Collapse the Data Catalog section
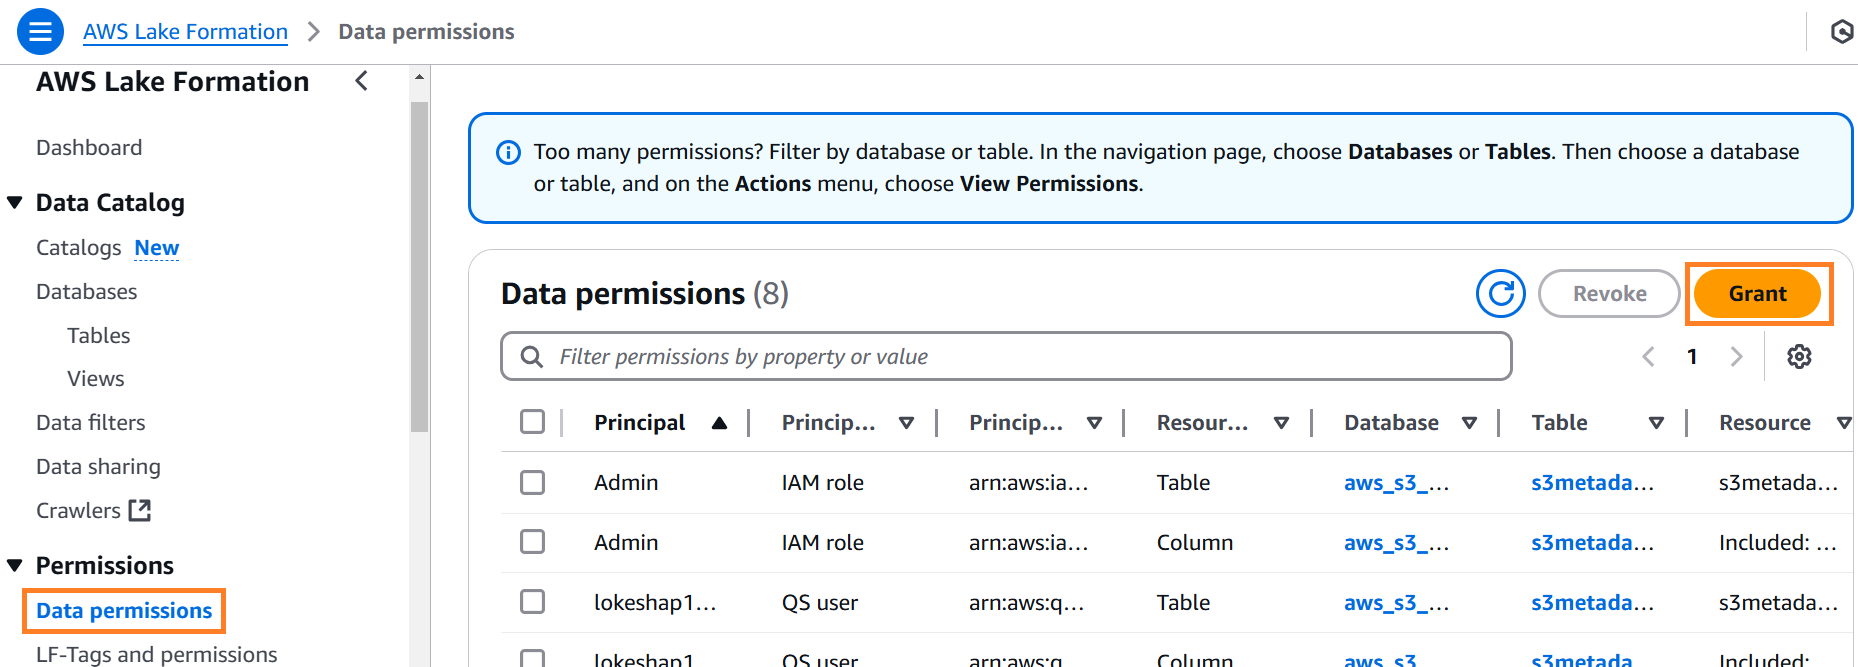 click(15, 203)
